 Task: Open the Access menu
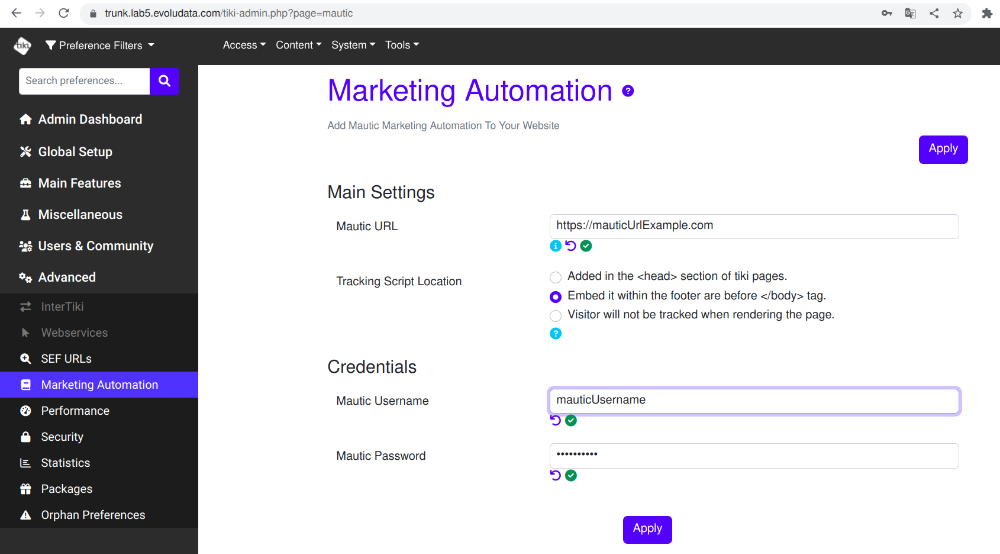pyautogui.click(x=244, y=45)
